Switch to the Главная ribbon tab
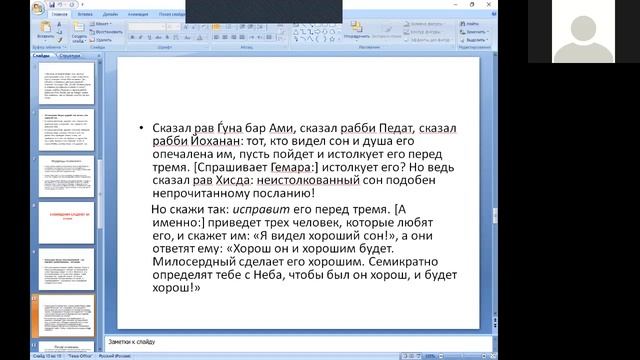Viewport: 640px width, 360px height. click(x=60, y=14)
